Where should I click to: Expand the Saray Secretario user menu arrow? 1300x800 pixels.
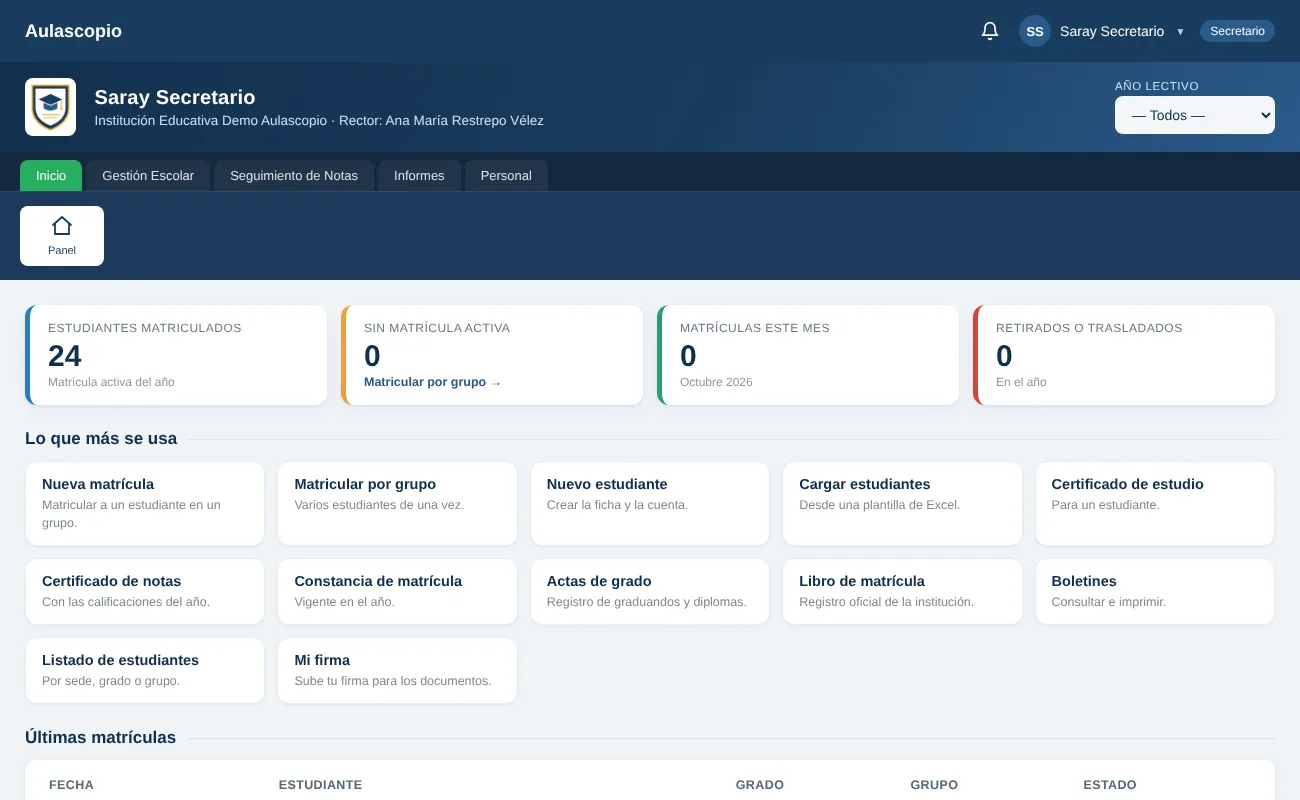pos(1180,32)
